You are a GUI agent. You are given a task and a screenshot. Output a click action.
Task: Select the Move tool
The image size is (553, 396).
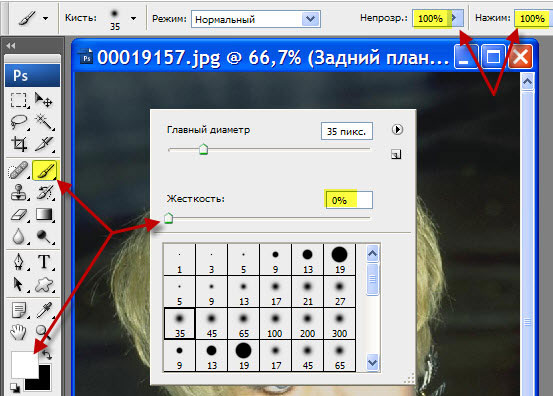(x=44, y=100)
